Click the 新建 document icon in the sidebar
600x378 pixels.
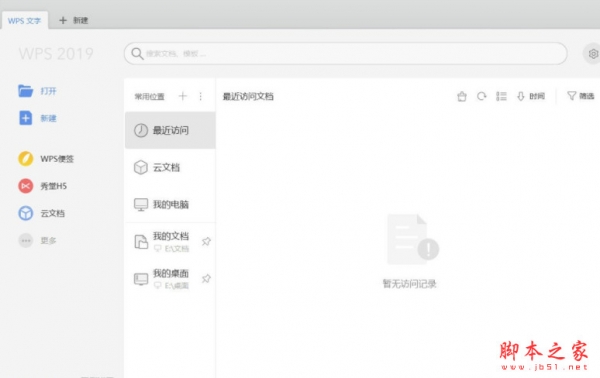point(26,118)
